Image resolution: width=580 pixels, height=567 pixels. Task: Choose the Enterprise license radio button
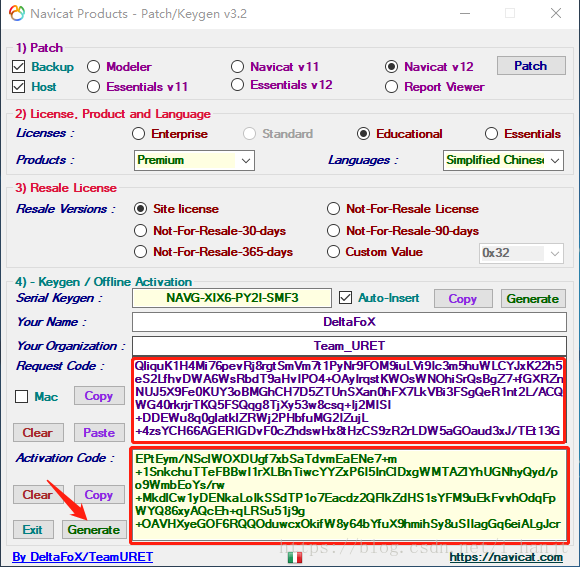(x=138, y=134)
